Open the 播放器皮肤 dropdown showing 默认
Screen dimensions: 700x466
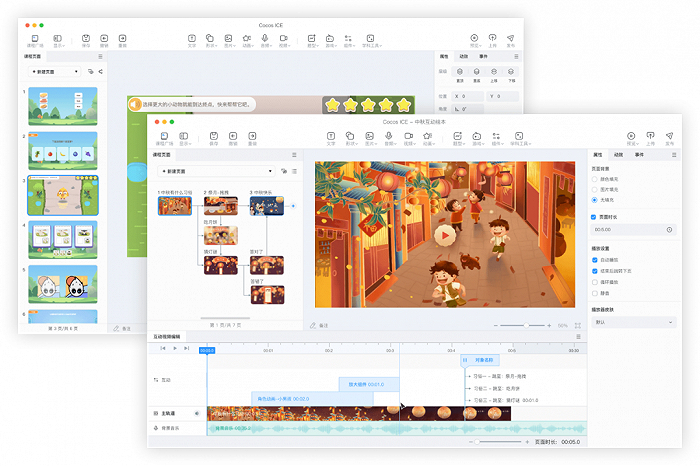coord(633,323)
